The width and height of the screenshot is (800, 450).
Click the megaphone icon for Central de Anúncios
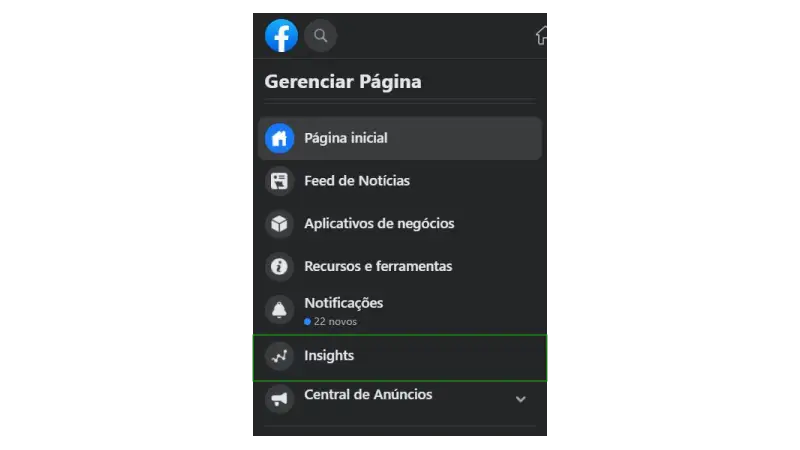pyautogui.click(x=279, y=399)
